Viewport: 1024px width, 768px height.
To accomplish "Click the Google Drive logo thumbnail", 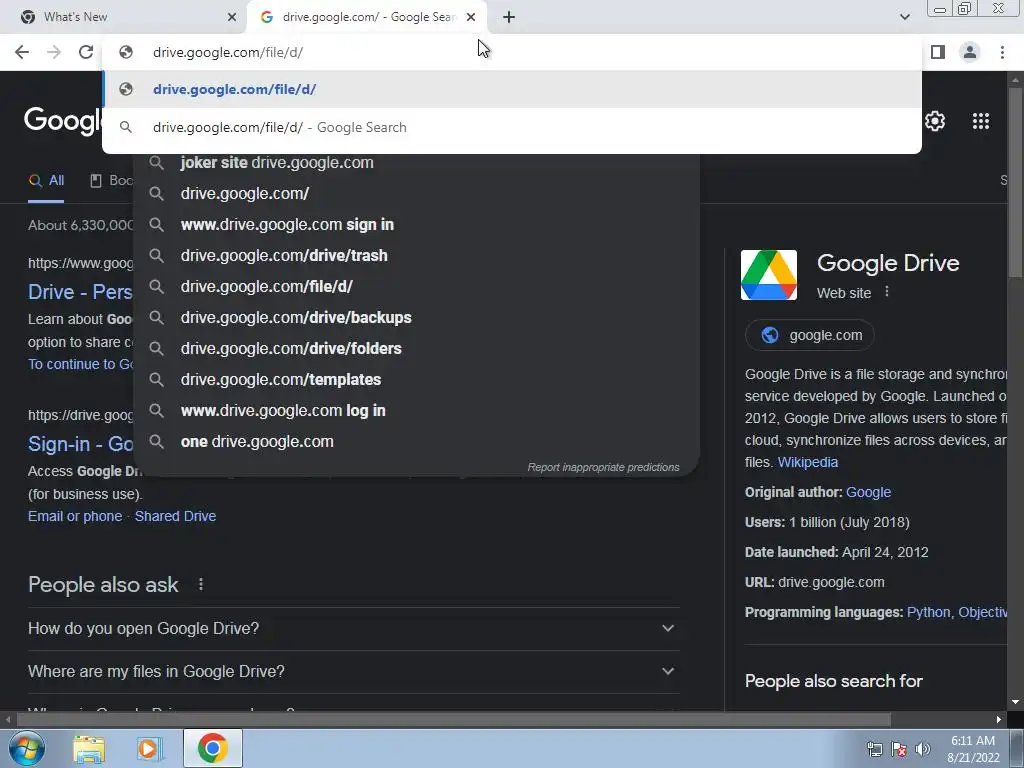I will tap(769, 275).
